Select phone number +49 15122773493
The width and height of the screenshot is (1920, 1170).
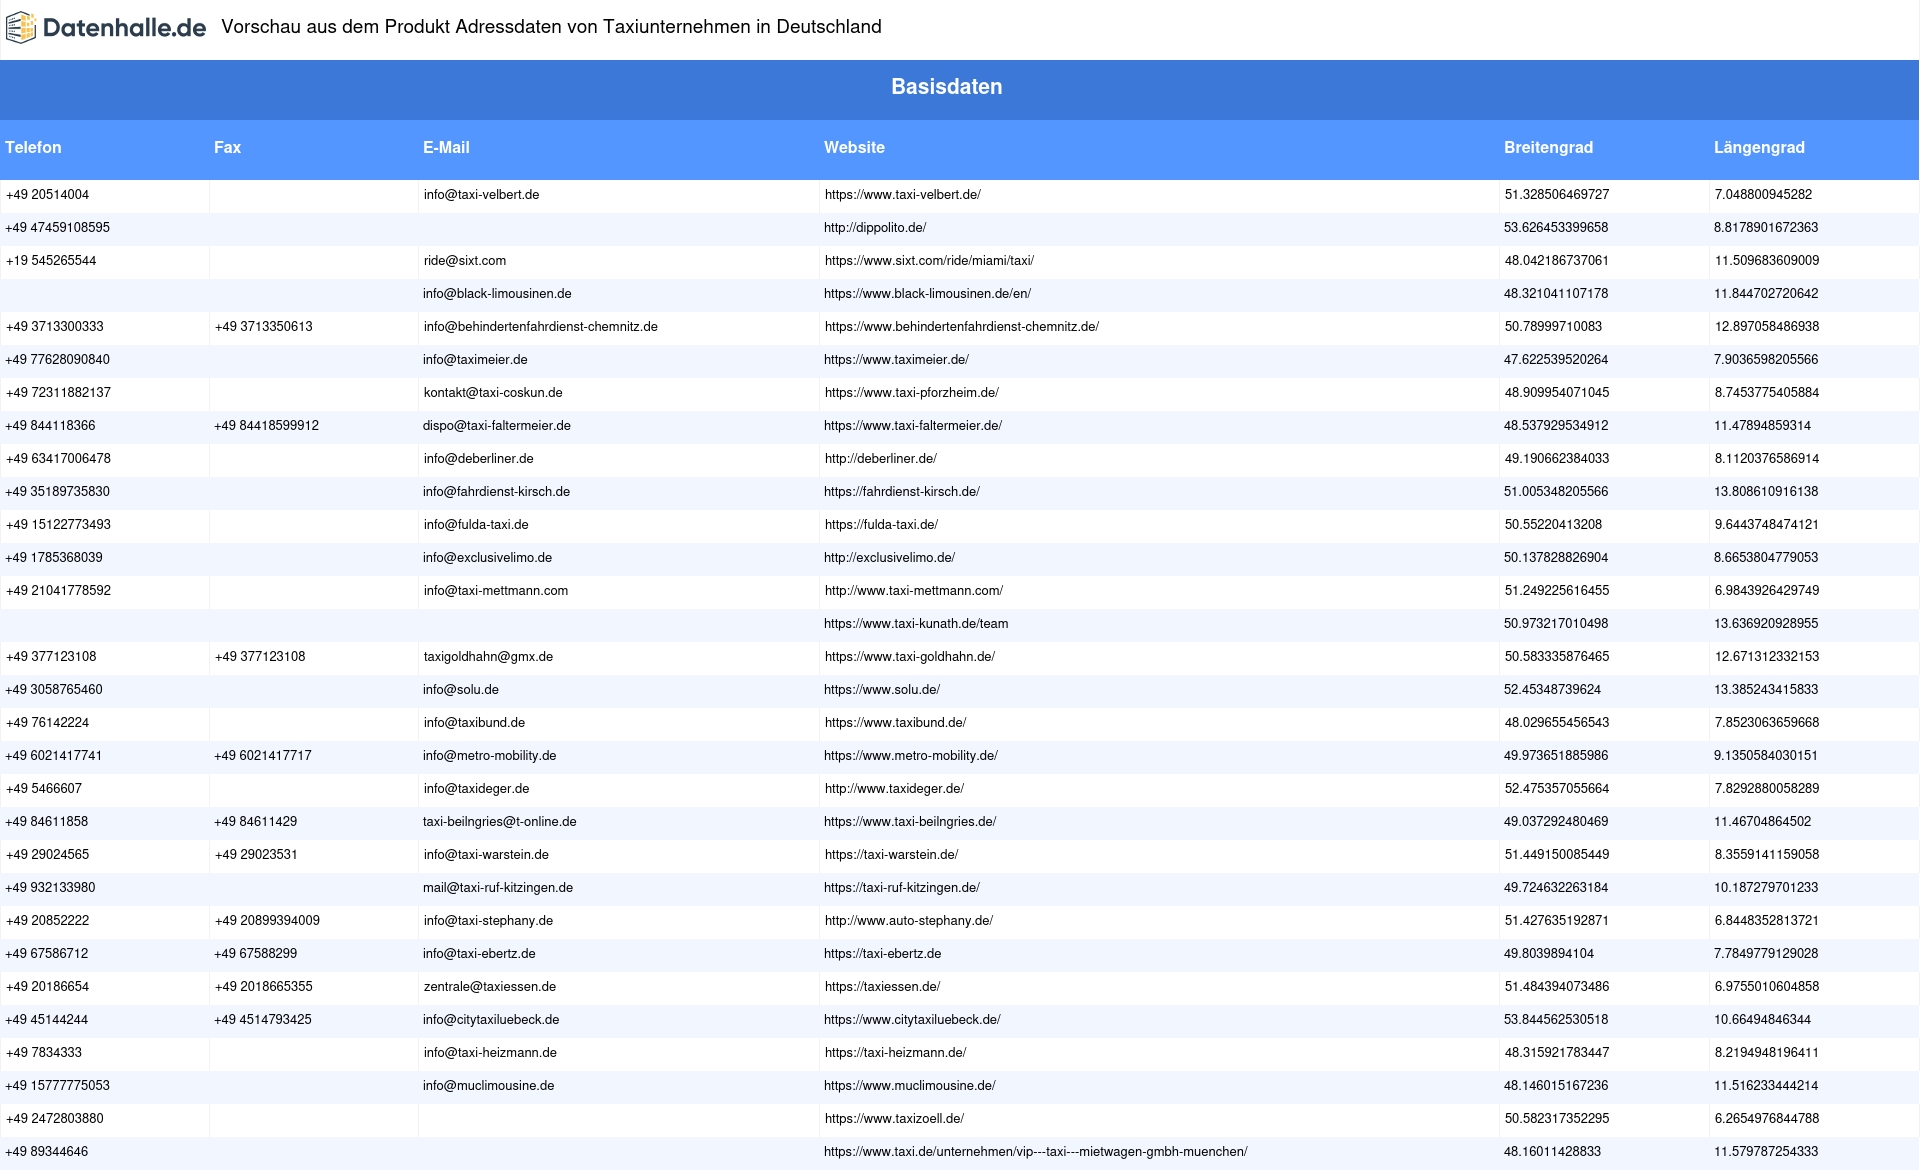(x=58, y=525)
